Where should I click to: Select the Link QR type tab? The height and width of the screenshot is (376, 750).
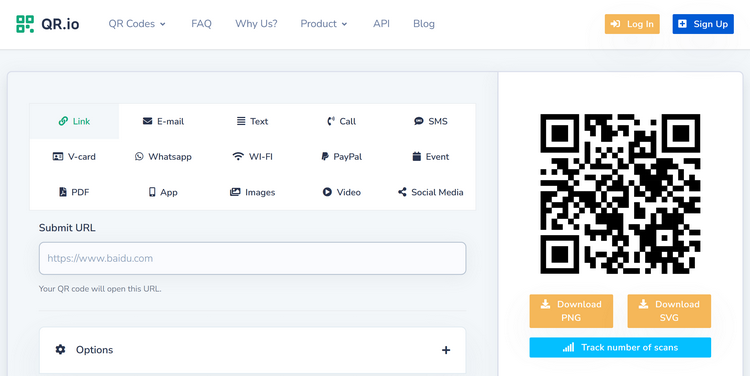[x=74, y=122]
